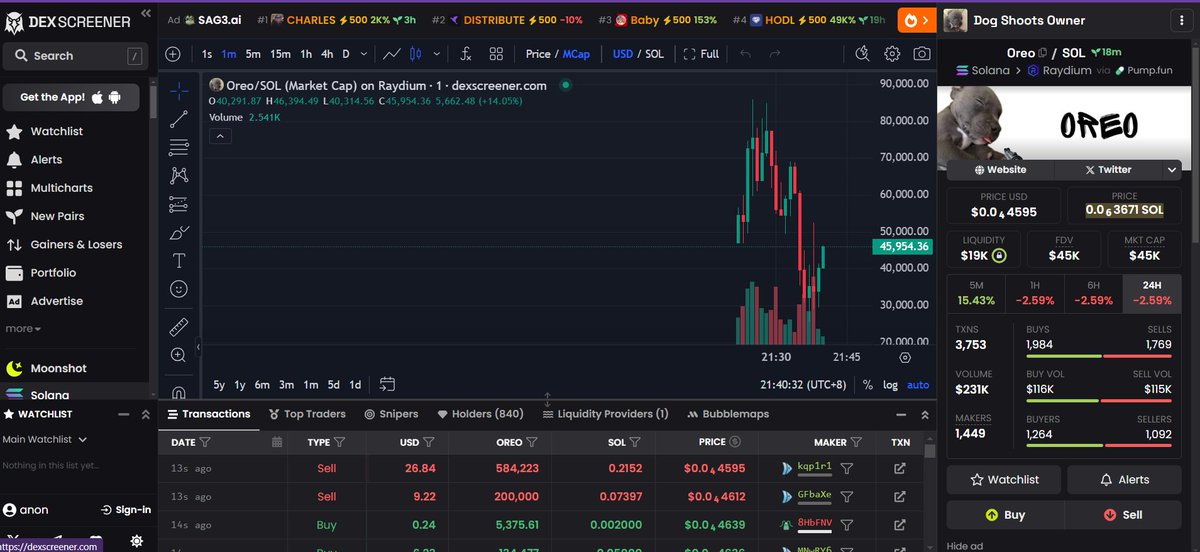Open the indicators fx menu

(466, 54)
